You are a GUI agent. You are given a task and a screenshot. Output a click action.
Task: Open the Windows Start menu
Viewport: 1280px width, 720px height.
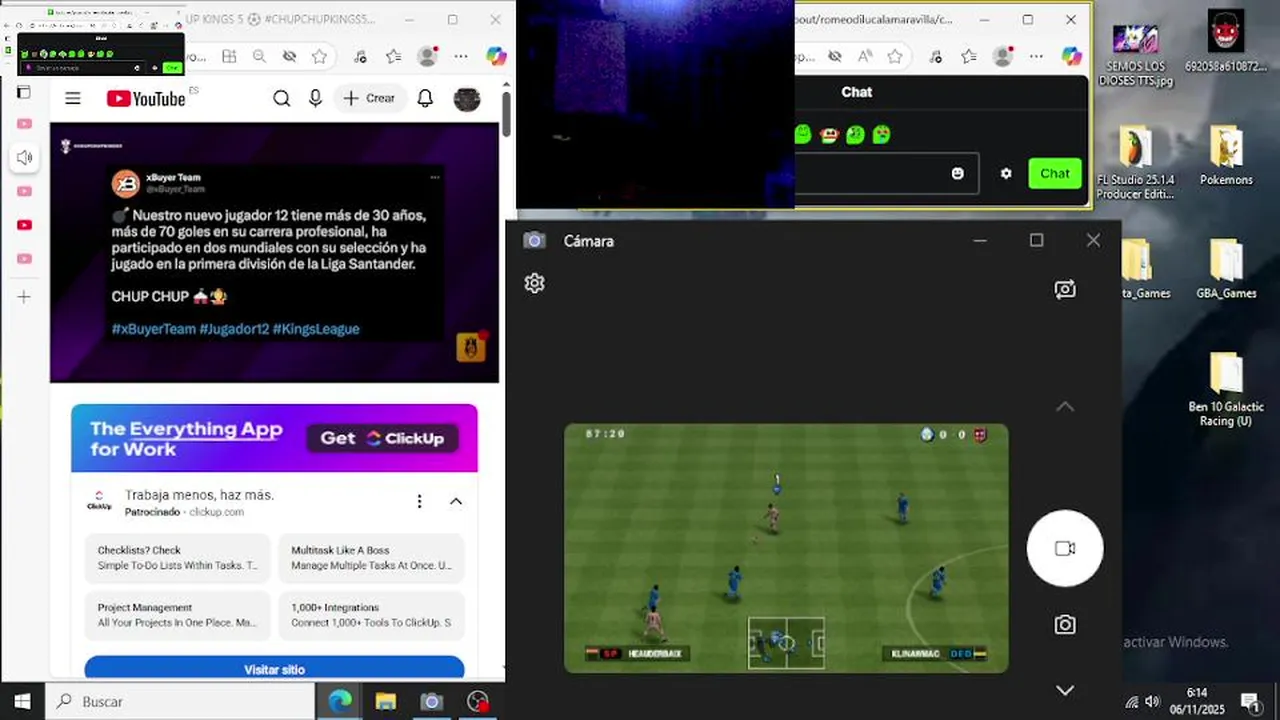point(22,702)
